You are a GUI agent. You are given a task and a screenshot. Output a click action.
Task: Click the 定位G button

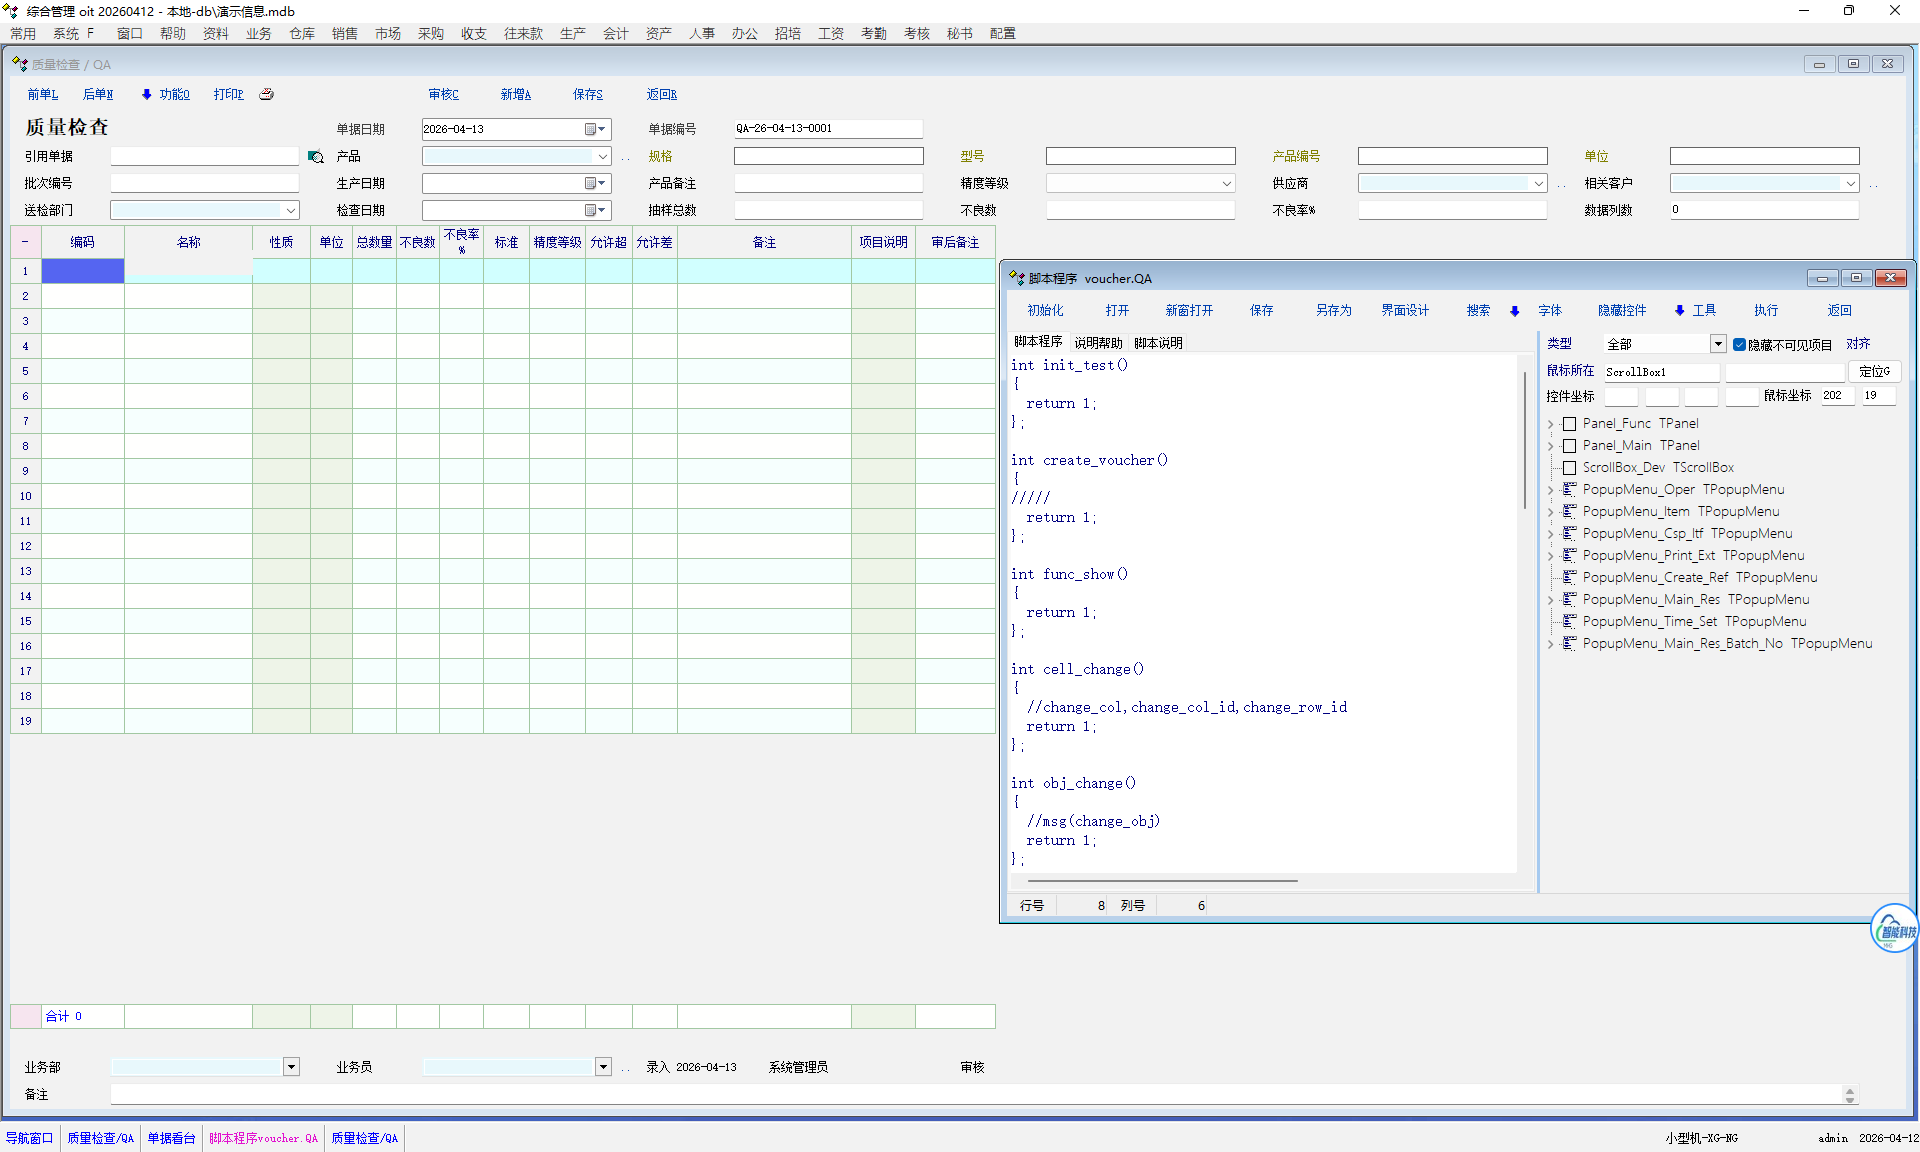click(x=1874, y=371)
